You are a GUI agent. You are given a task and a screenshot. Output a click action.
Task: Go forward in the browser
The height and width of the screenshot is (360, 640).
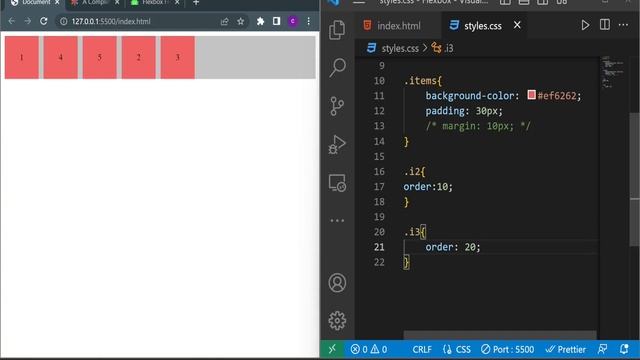[x=27, y=21]
